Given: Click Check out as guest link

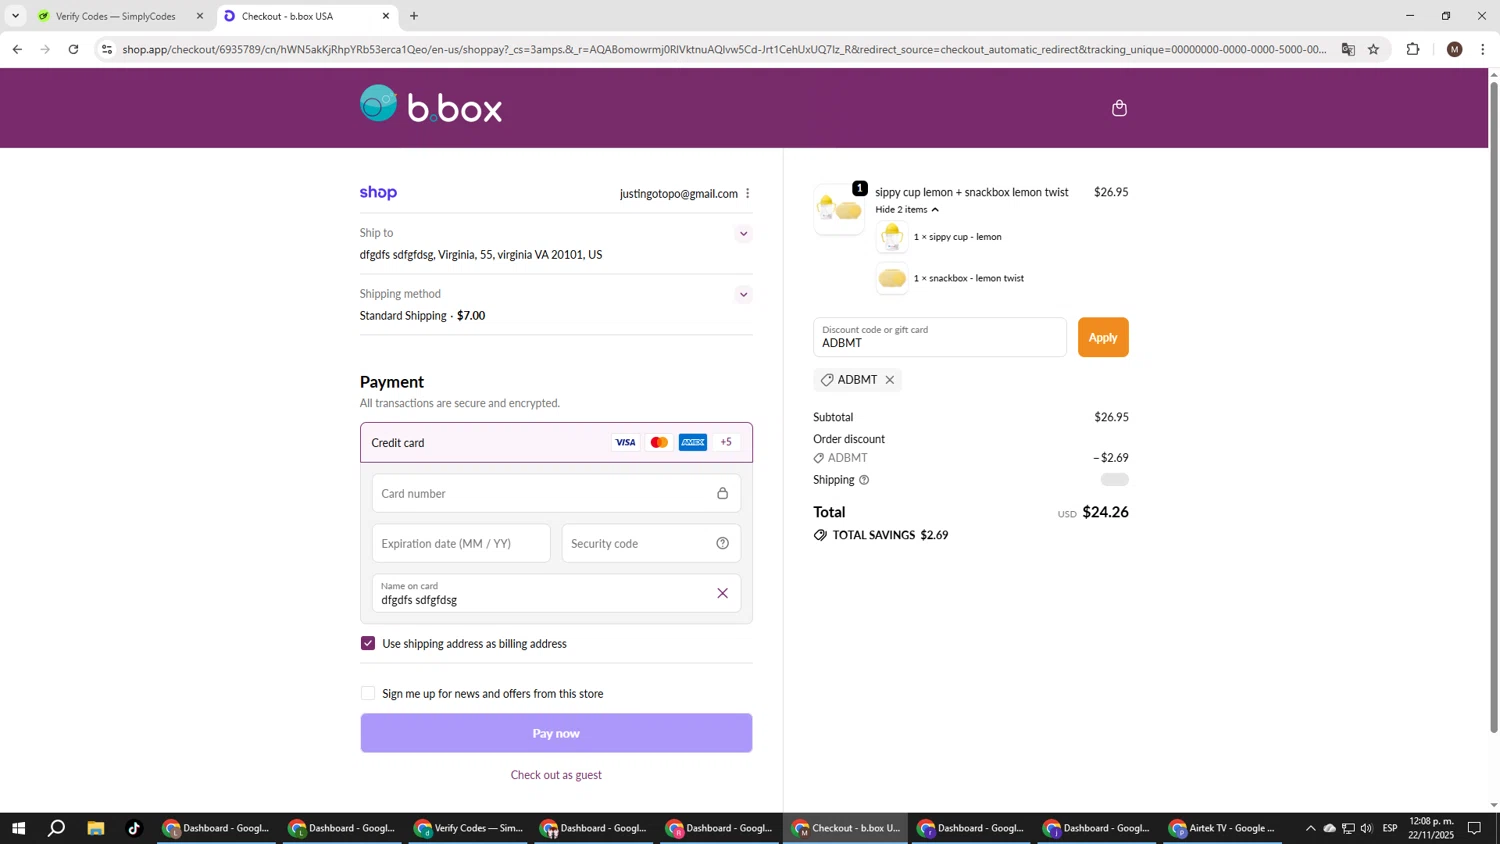Looking at the screenshot, I should pos(556,775).
